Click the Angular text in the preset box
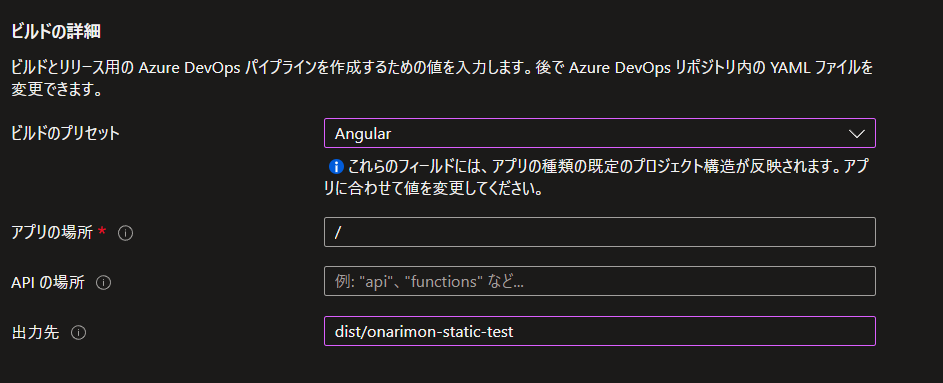Viewport: 943px width, 383px height. pyautogui.click(x=363, y=134)
